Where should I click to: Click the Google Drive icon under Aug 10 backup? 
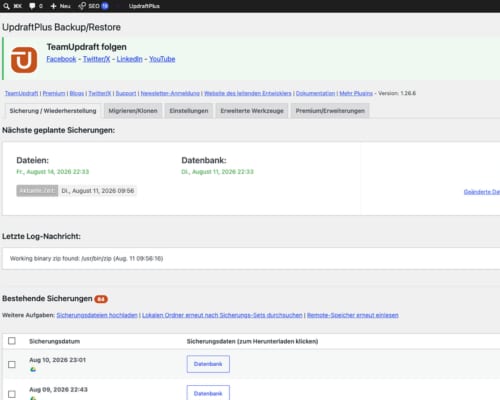[33, 369]
